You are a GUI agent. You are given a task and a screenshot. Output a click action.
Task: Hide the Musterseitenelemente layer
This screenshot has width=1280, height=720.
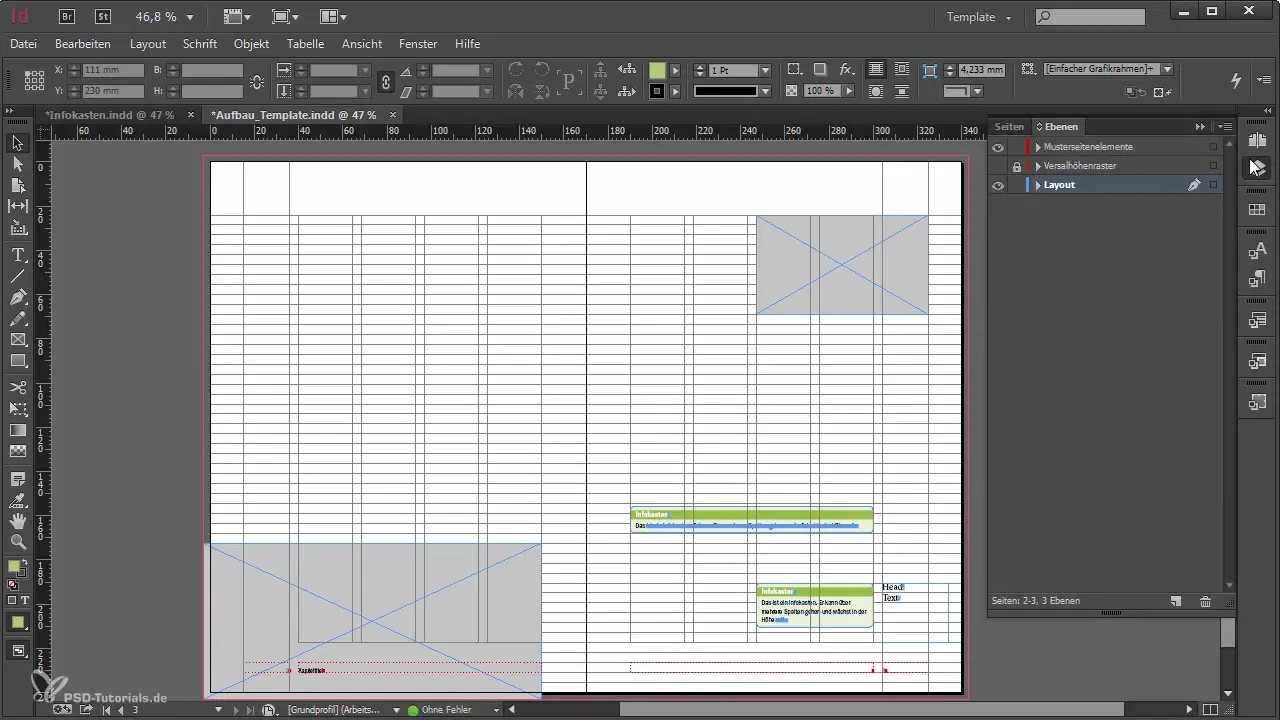(x=997, y=147)
